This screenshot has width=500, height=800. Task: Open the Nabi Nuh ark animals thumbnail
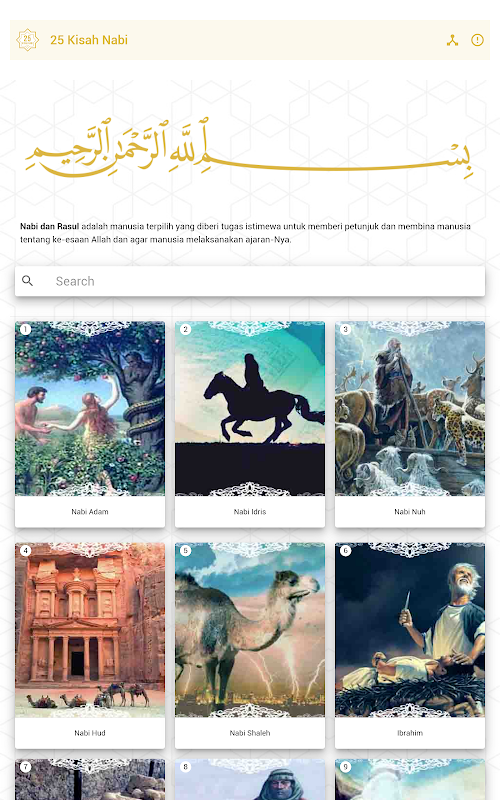pos(410,408)
